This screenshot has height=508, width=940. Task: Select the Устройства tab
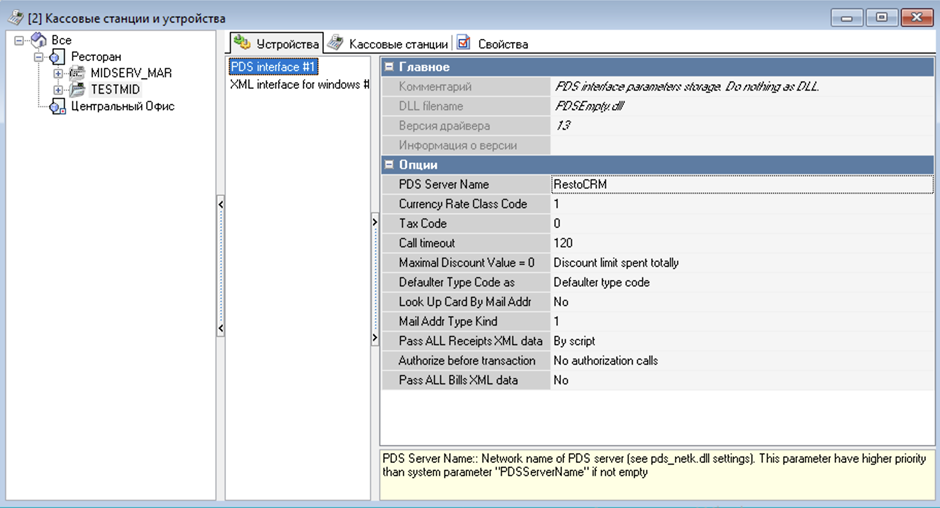click(x=277, y=44)
